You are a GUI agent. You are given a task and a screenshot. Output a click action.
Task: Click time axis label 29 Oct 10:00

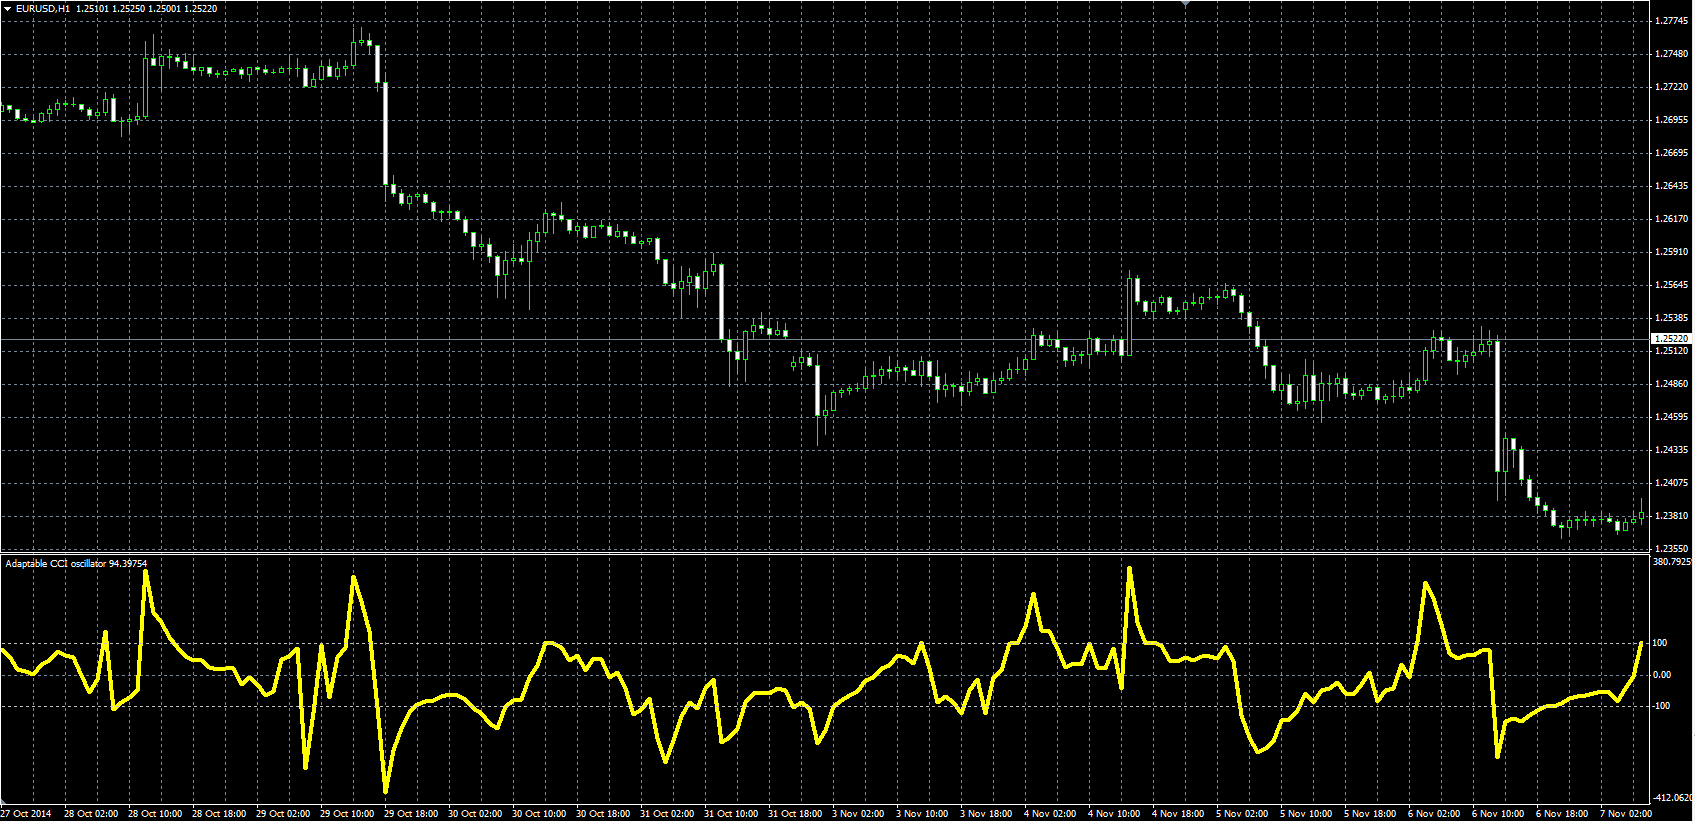(347, 814)
